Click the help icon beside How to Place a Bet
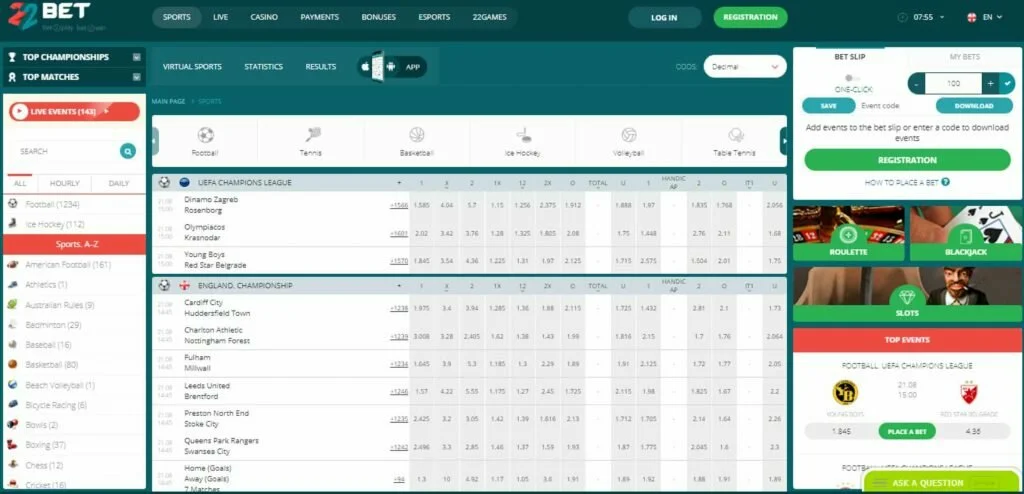1024x494 pixels. pyautogui.click(x=945, y=183)
